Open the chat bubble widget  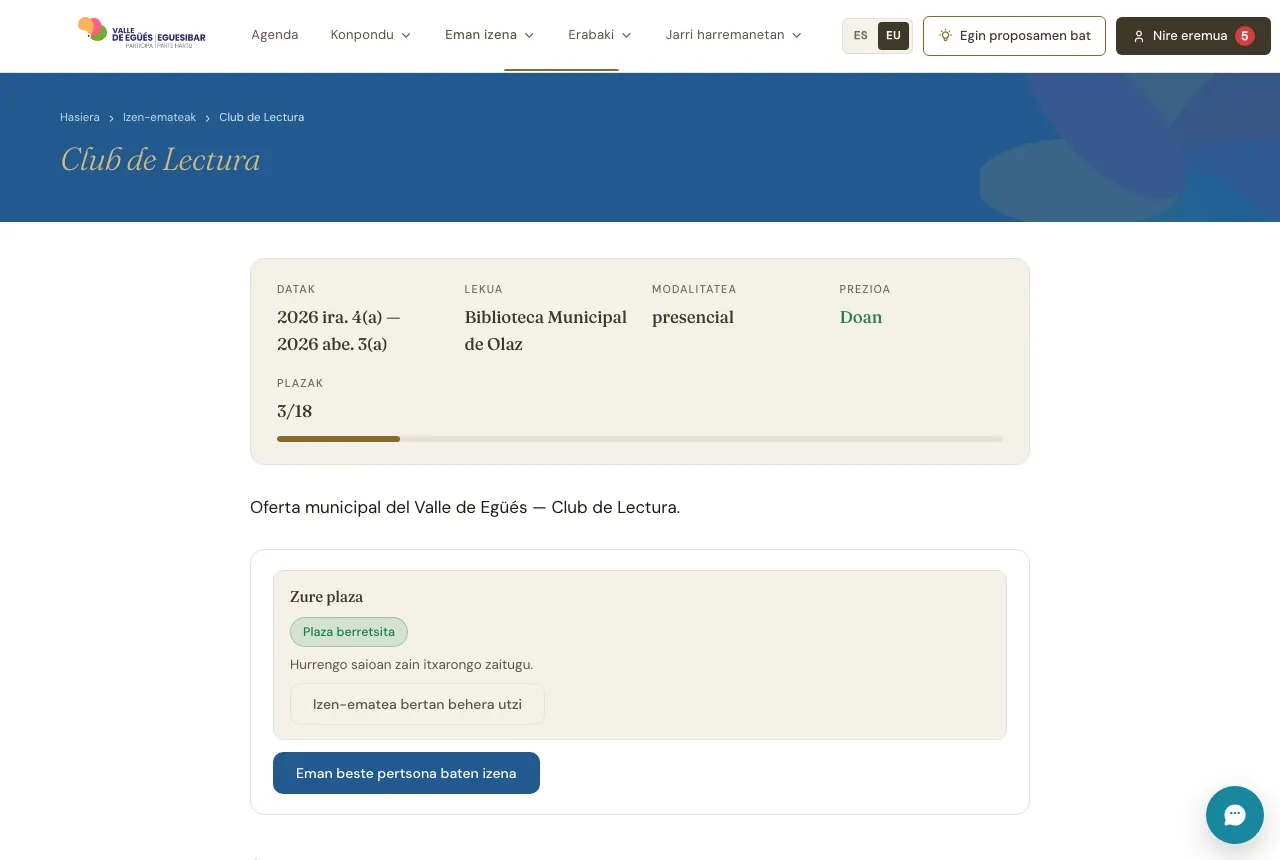pyautogui.click(x=1235, y=815)
